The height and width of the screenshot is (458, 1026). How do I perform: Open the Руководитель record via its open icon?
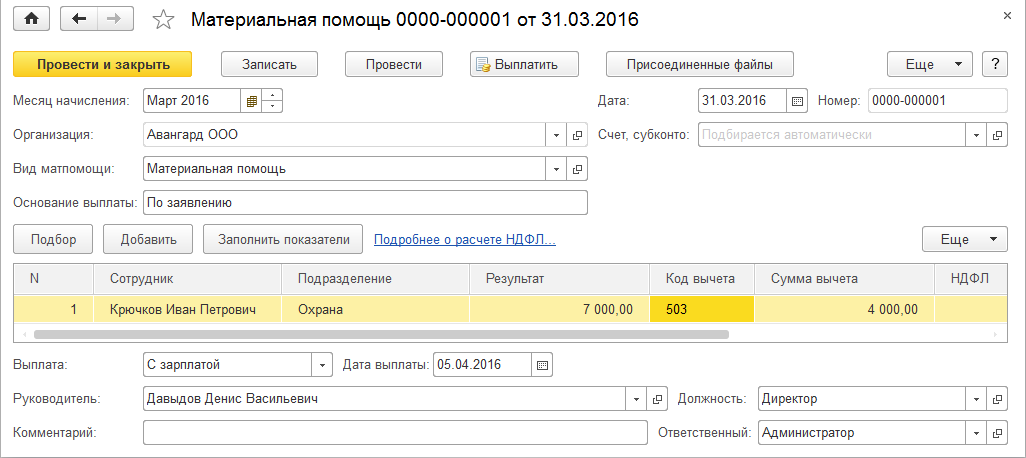pyautogui.click(x=658, y=399)
